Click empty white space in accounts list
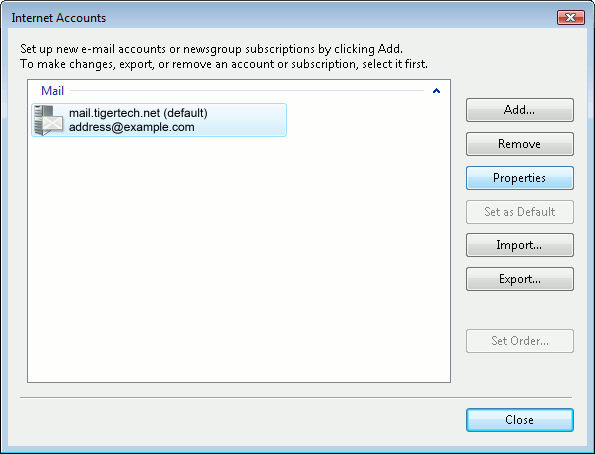This screenshot has height=454, width=595. point(239,258)
